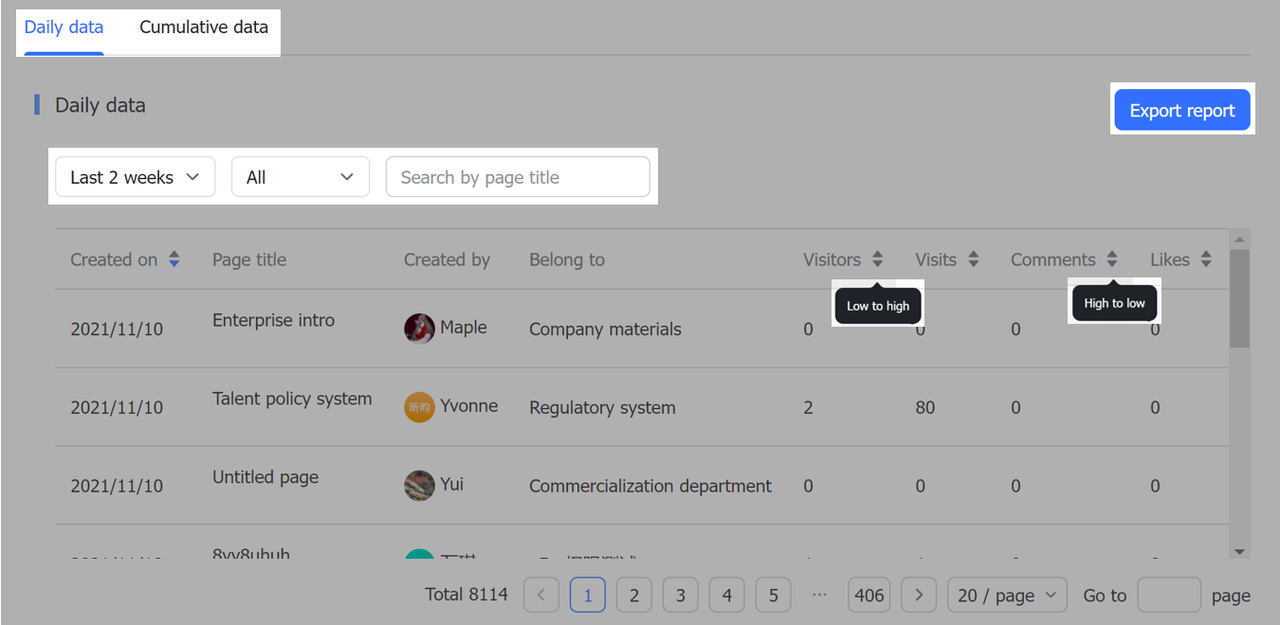Click the Search by page title field
This screenshot has width=1280, height=625.
(x=517, y=177)
